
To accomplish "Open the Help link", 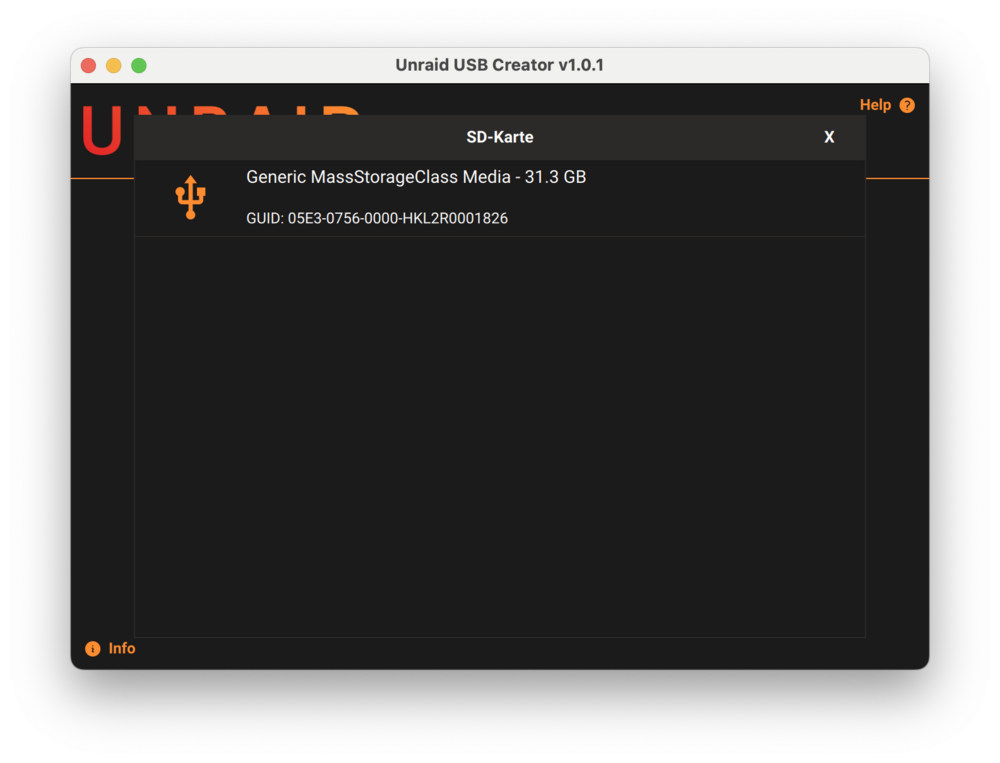I will (875, 105).
